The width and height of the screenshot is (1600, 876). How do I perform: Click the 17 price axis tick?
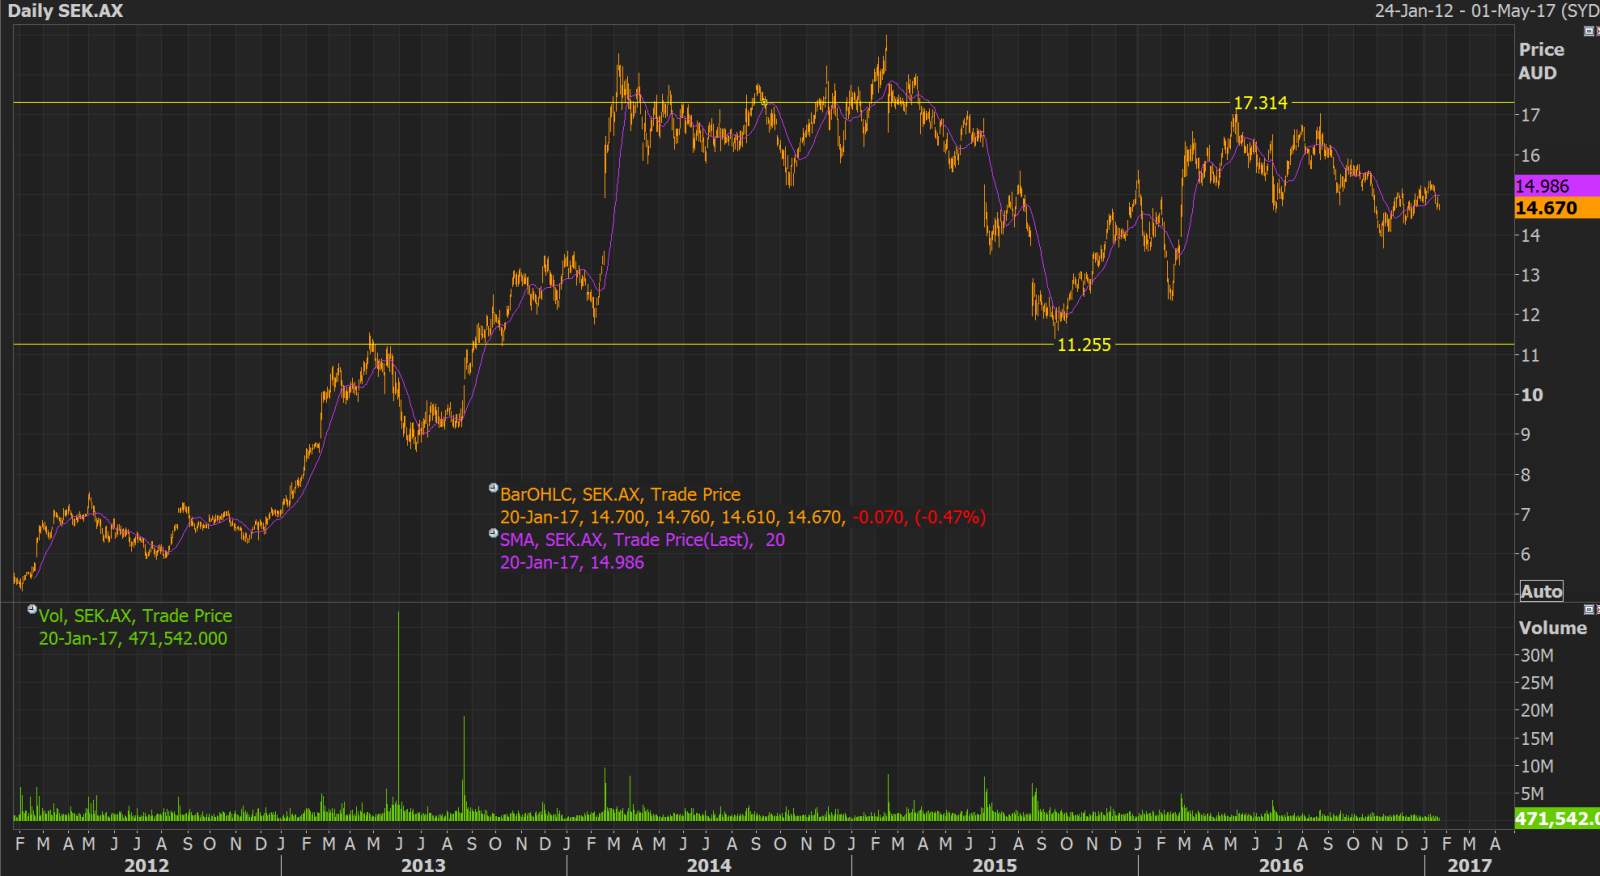click(1530, 115)
